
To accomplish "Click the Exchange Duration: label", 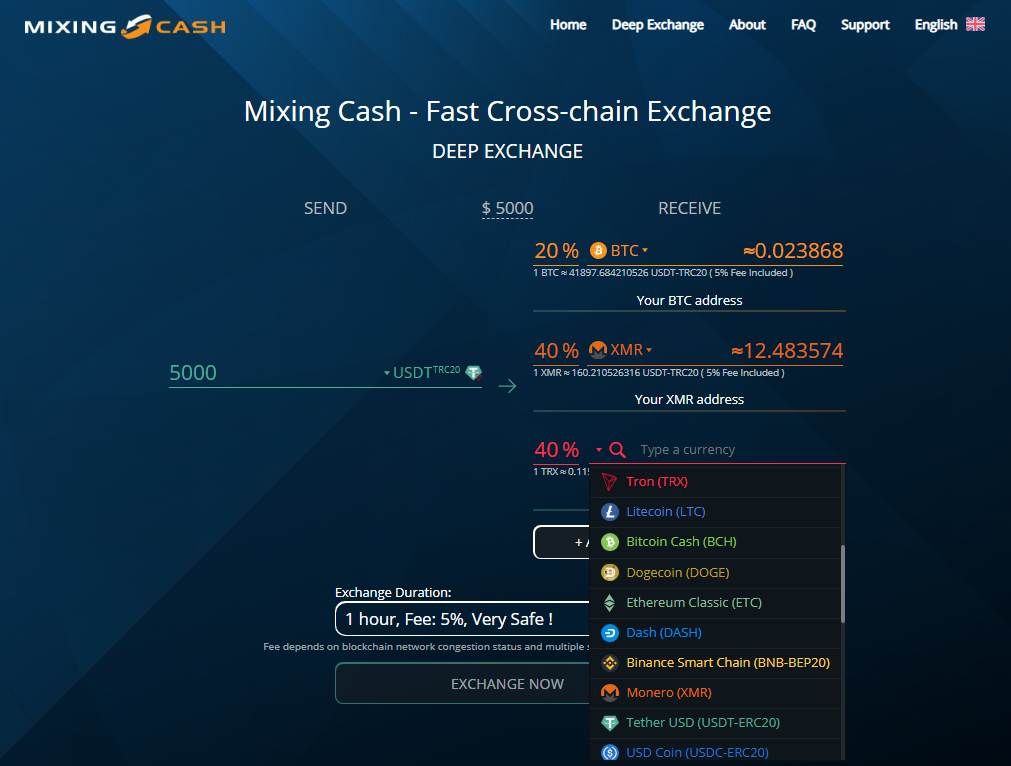I will [x=393, y=593].
